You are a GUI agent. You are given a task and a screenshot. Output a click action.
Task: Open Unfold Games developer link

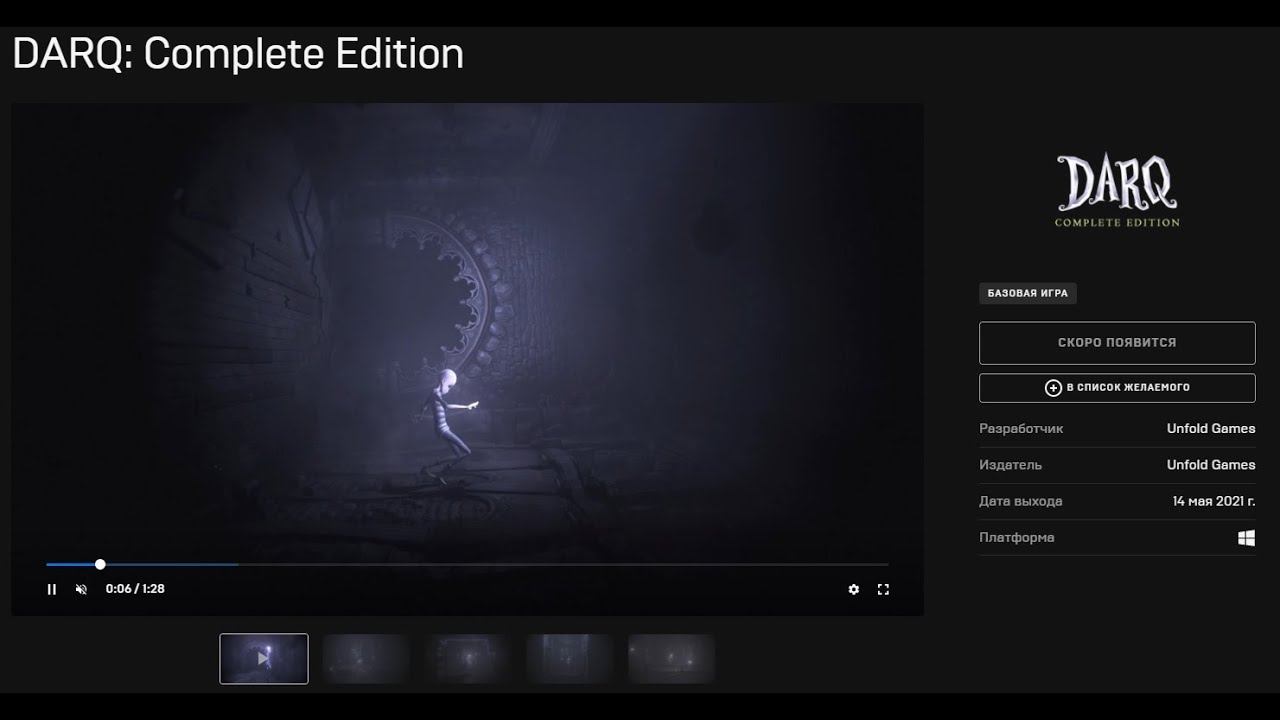coord(1211,429)
